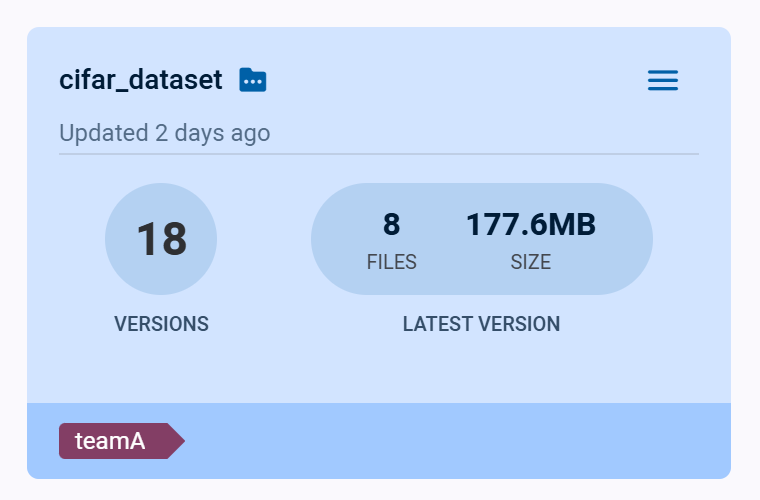Screen dimensions: 760x500
Task: Click the empty footer strip right of teamA
Action: 450,441
